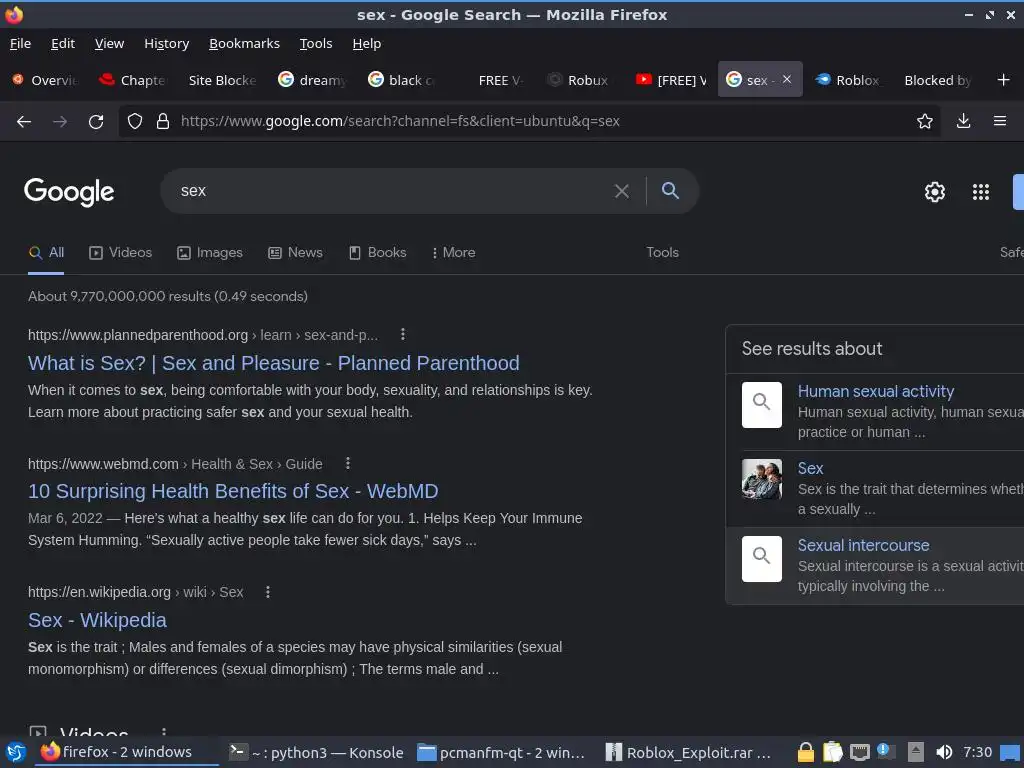Screen dimensions: 1024x768
Task: Click the Google search magnifier button
Action: click(670, 191)
